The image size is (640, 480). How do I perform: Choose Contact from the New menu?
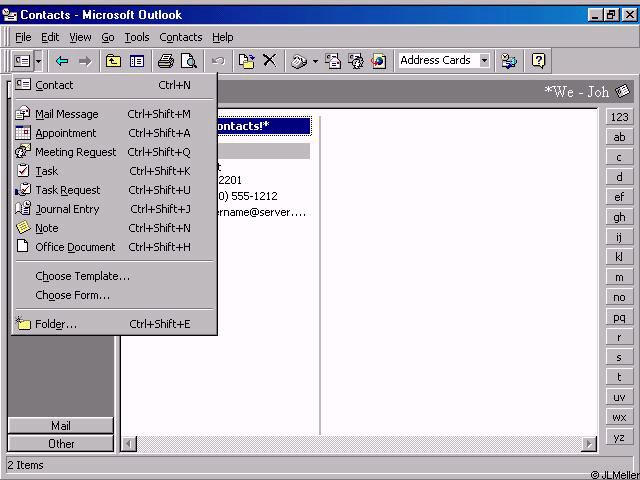[x=114, y=85]
